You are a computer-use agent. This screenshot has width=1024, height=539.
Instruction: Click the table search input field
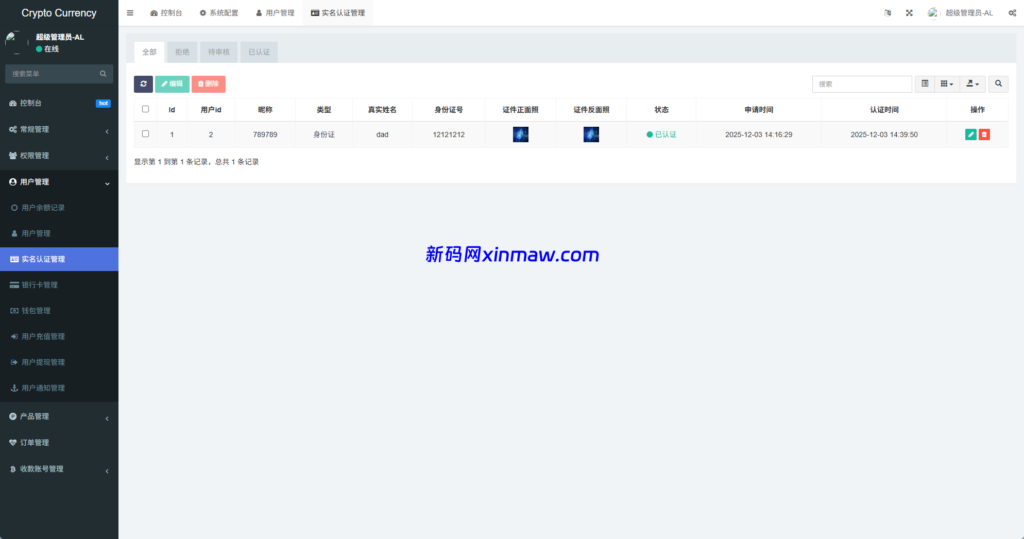pyautogui.click(x=861, y=84)
